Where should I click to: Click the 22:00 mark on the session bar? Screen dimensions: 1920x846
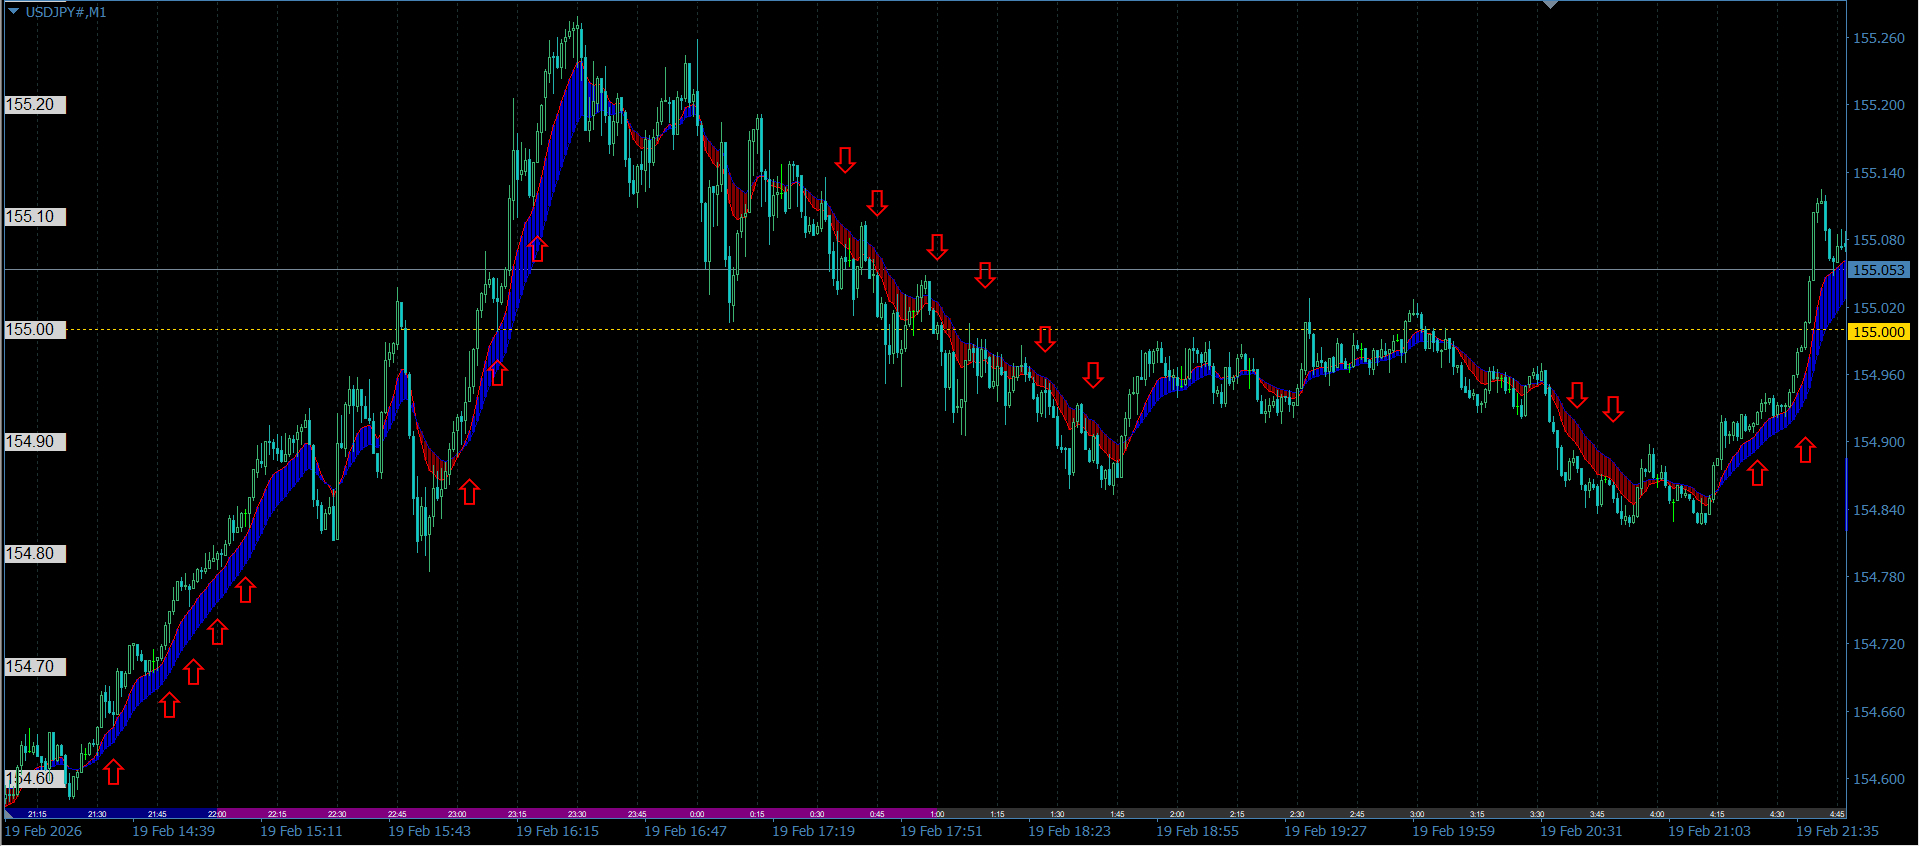[217, 814]
